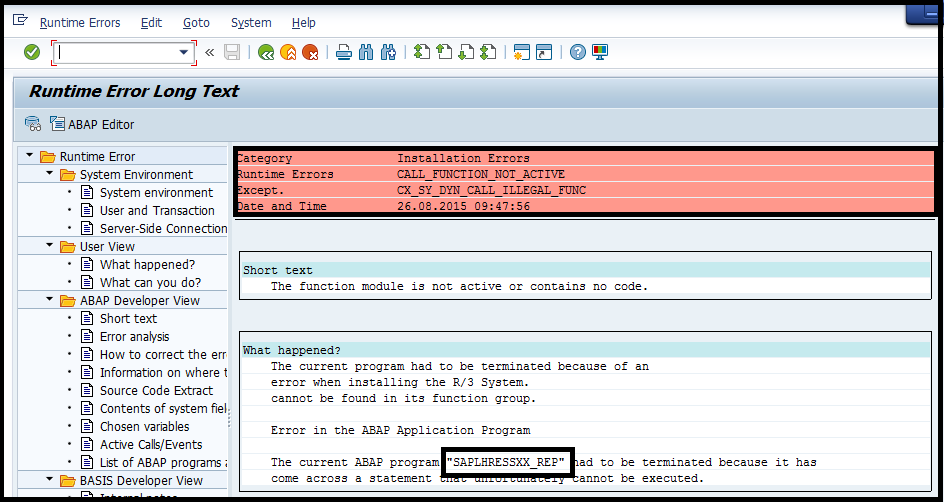Screen dimensions: 944x502
Task: Collapse the BASIS Developer View folder
Action: (49, 479)
